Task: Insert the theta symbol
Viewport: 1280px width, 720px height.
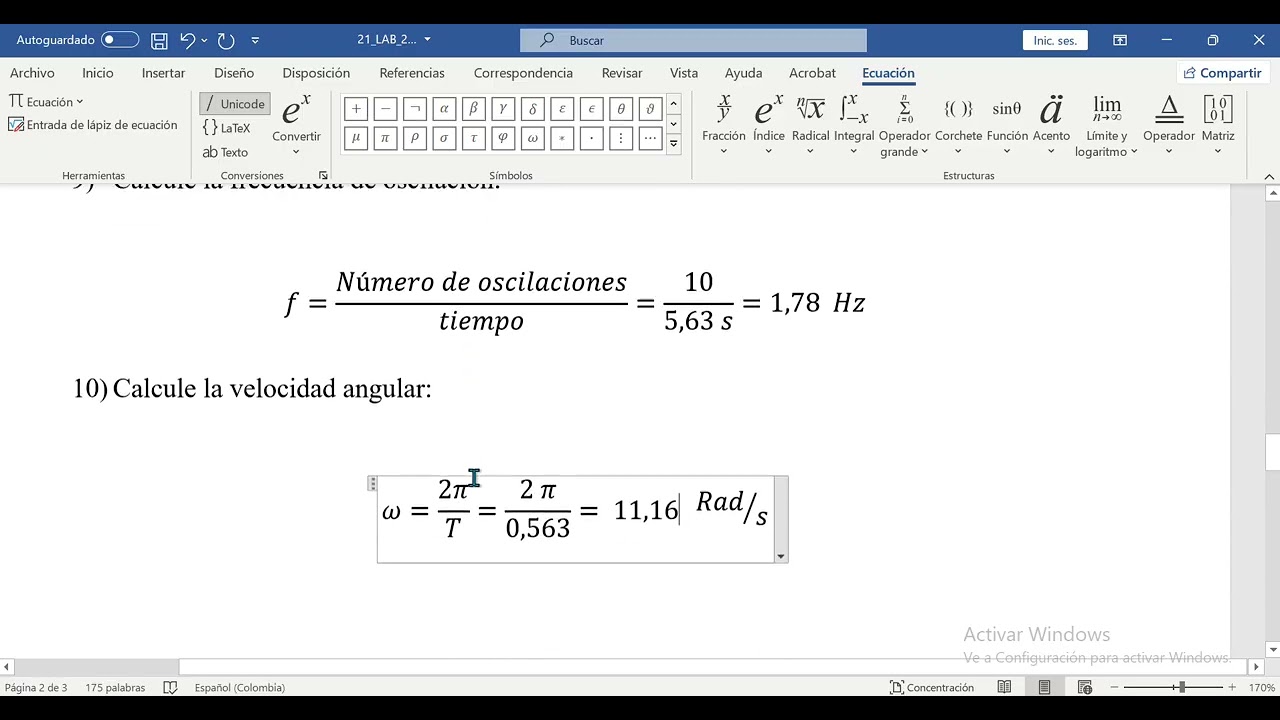Action: (x=621, y=109)
